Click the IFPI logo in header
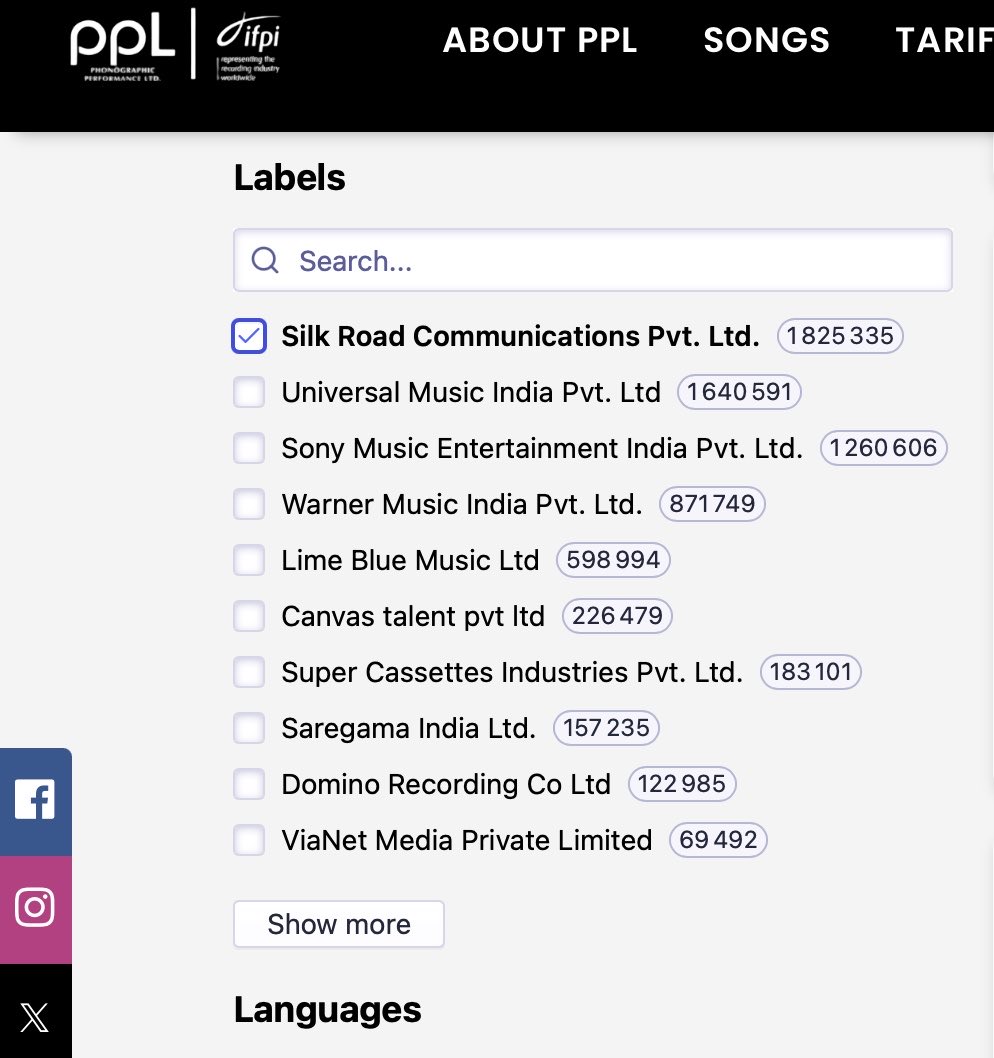Image resolution: width=994 pixels, height=1058 pixels. pyautogui.click(x=248, y=47)
